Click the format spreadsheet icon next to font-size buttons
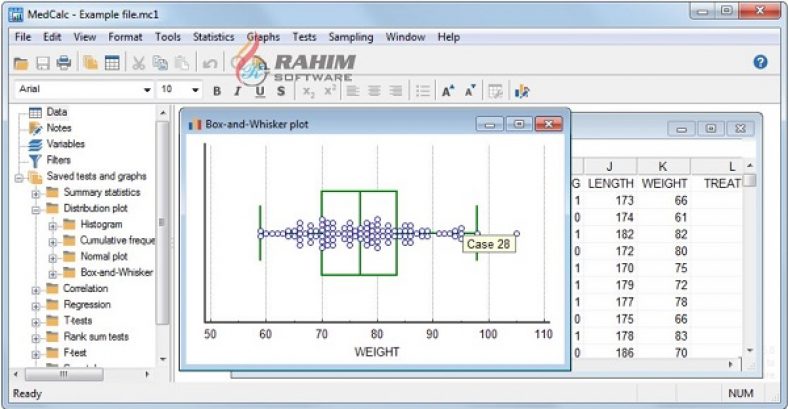Screen dimensions: 788x409 [496, 91]
